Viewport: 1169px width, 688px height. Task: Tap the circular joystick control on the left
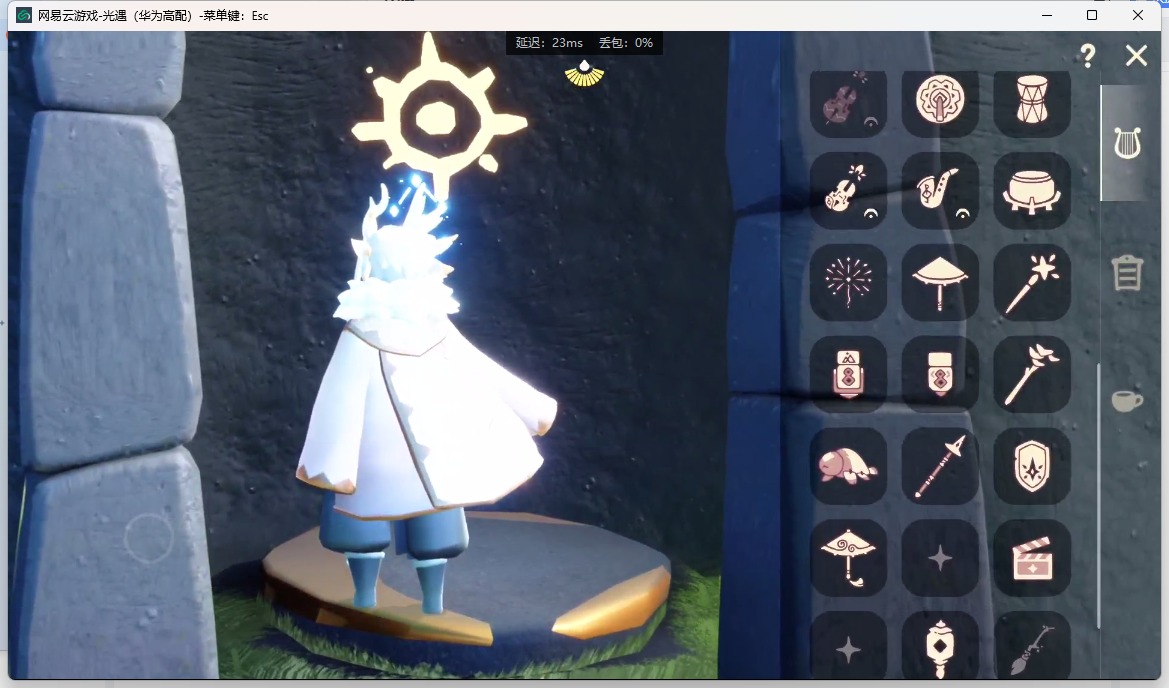[149, 537]
